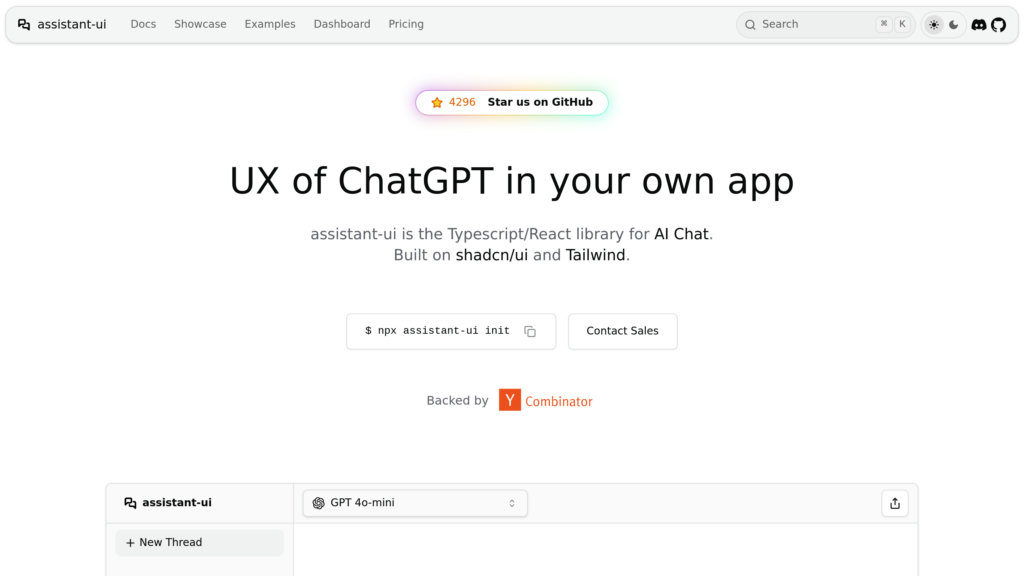Click the search magnifier icon

click(x=750, y=25)
